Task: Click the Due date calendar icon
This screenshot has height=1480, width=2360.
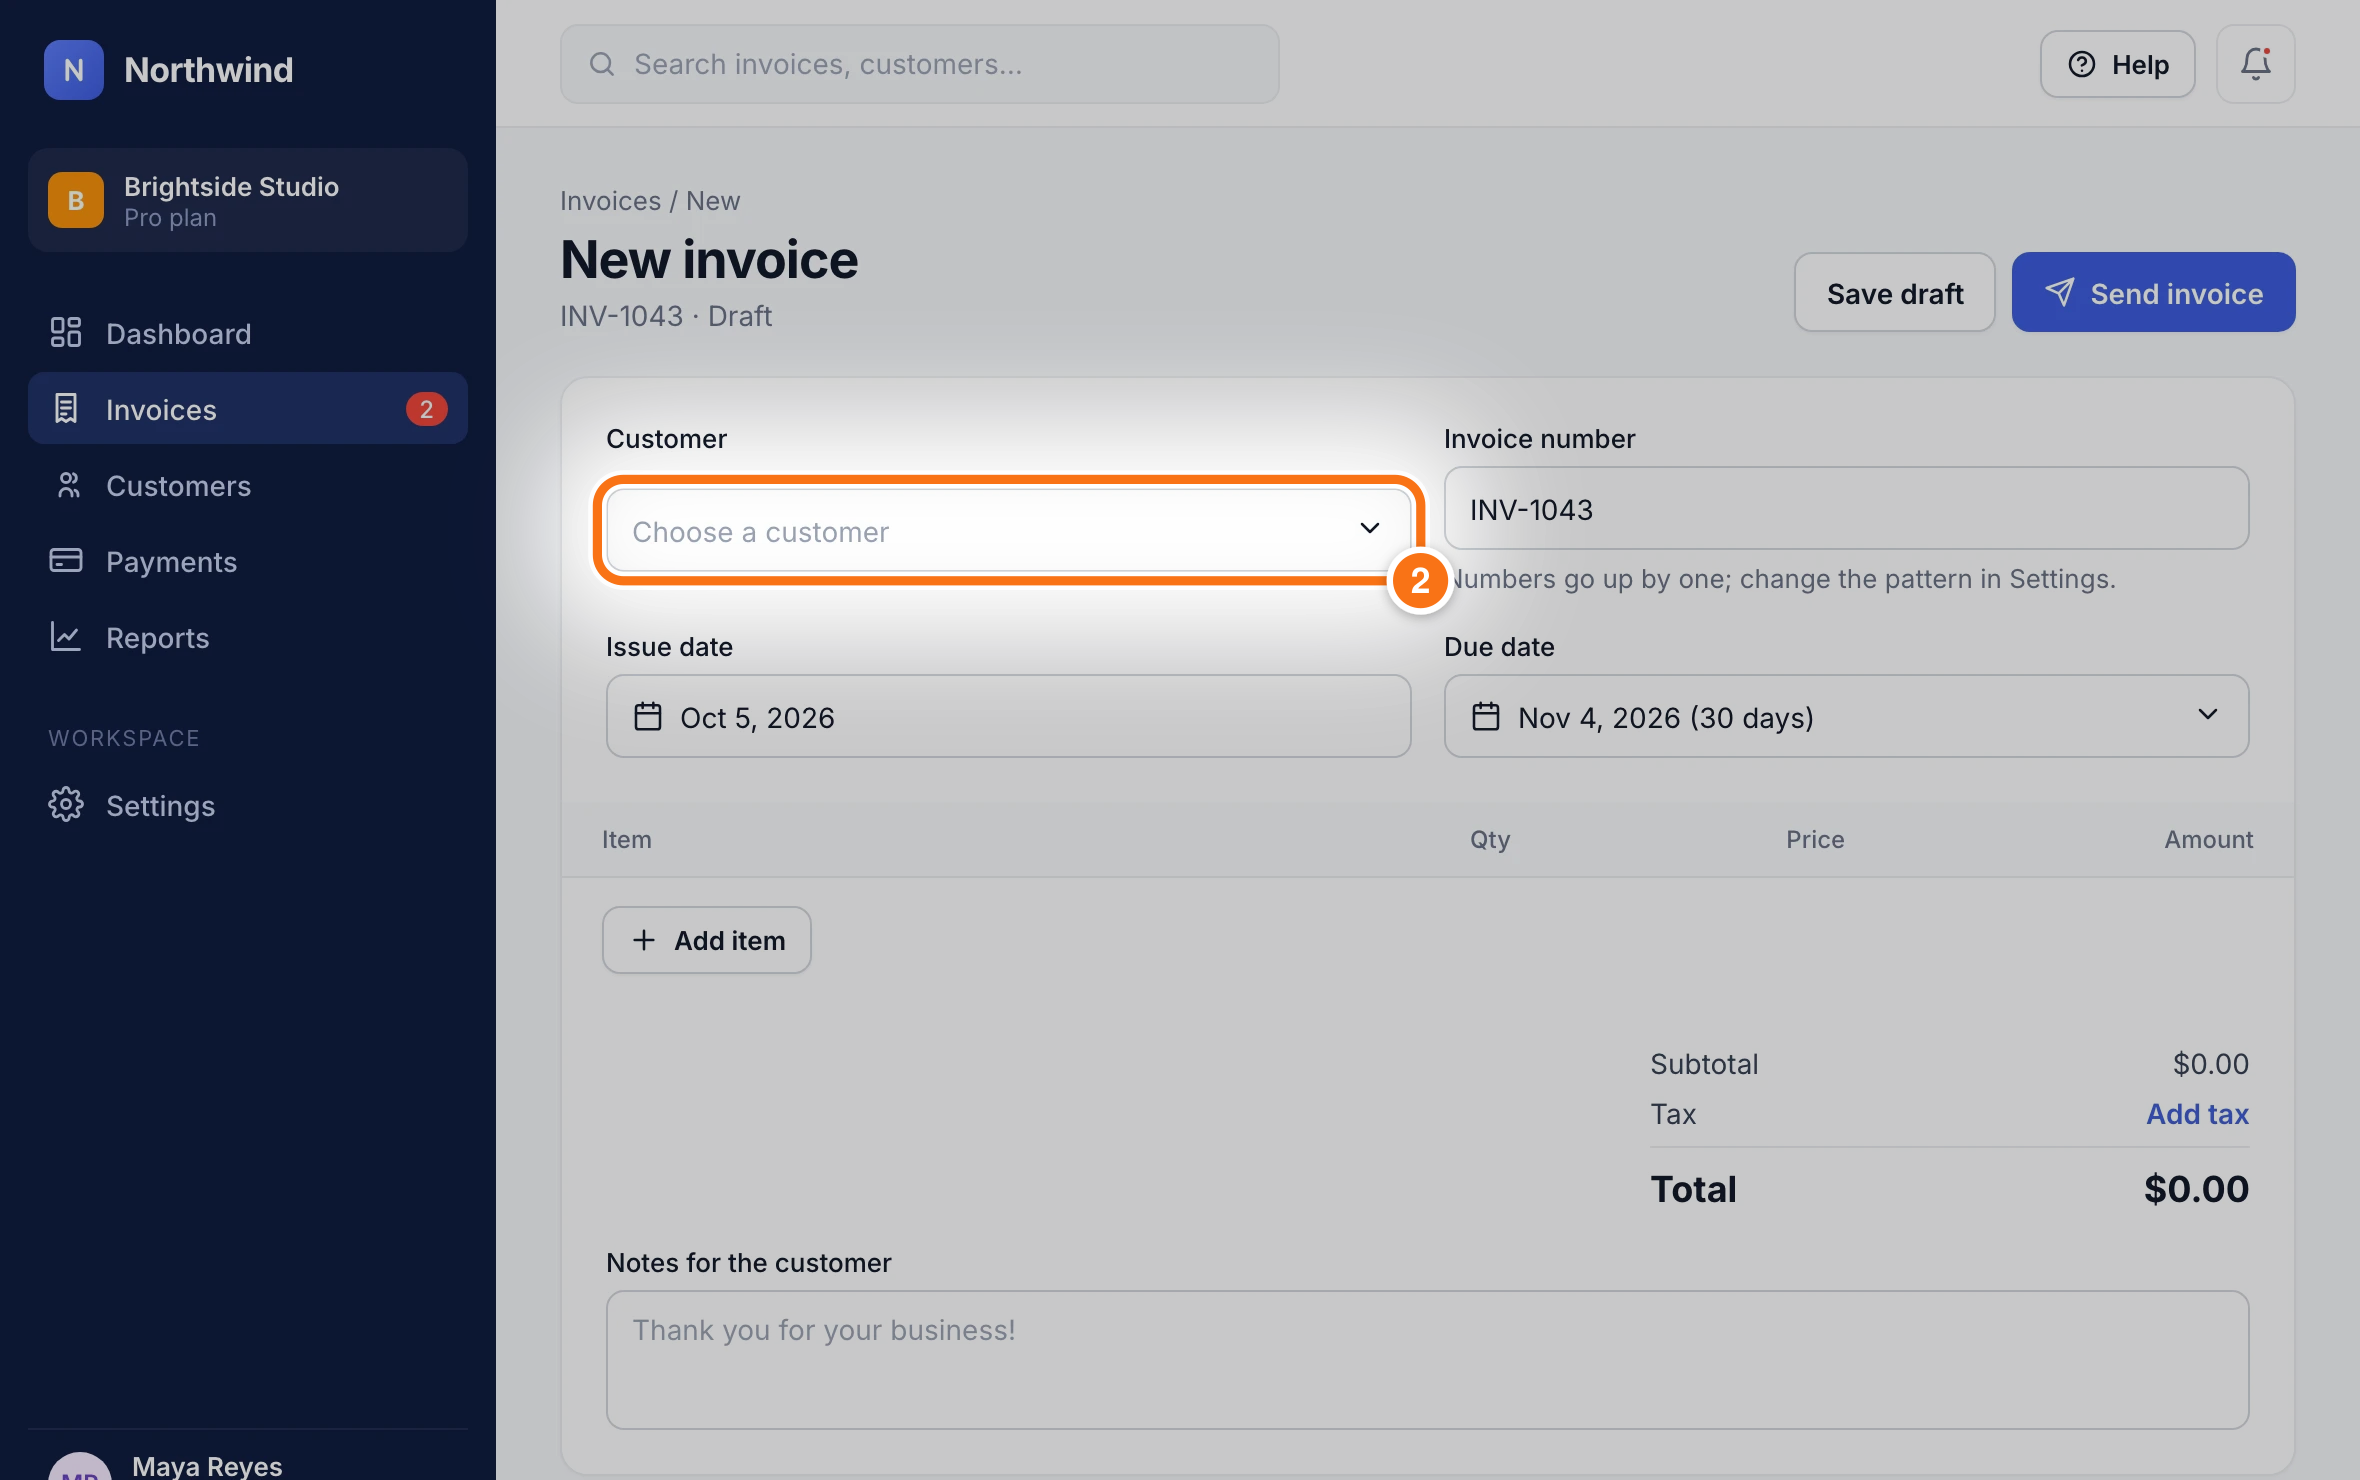Action: [1486, 717]
